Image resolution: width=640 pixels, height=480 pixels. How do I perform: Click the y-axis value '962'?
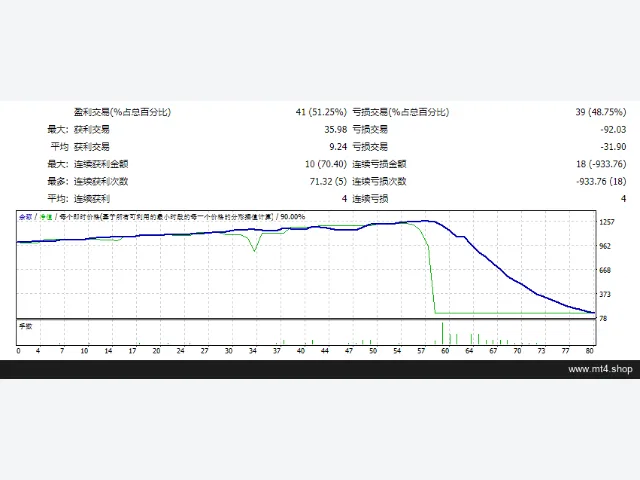[605, 246]
